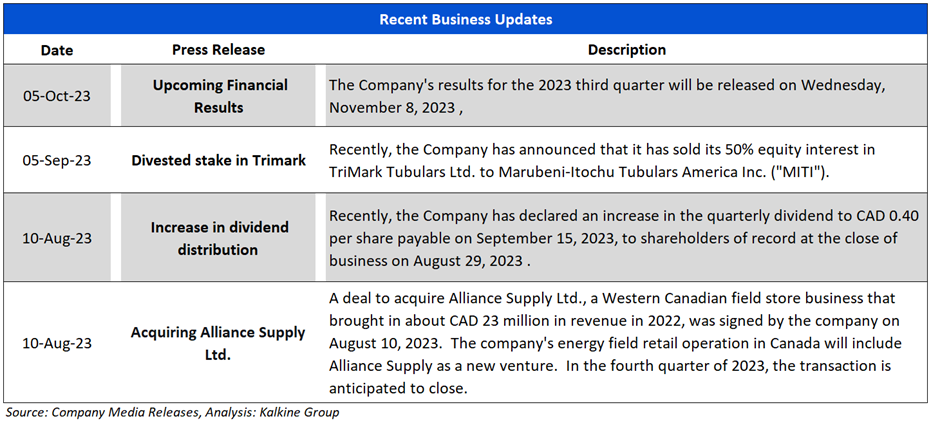Click the Description column header

[626, 50]
